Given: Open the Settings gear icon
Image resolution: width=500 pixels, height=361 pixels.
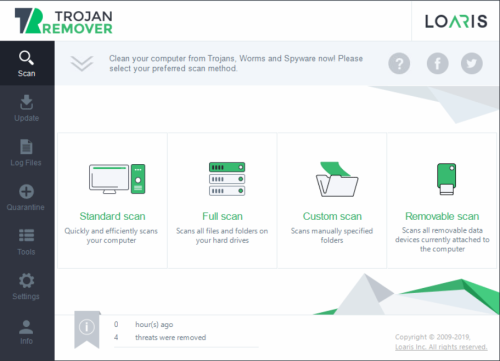Looking at the screenshot, I should point(26,281).
